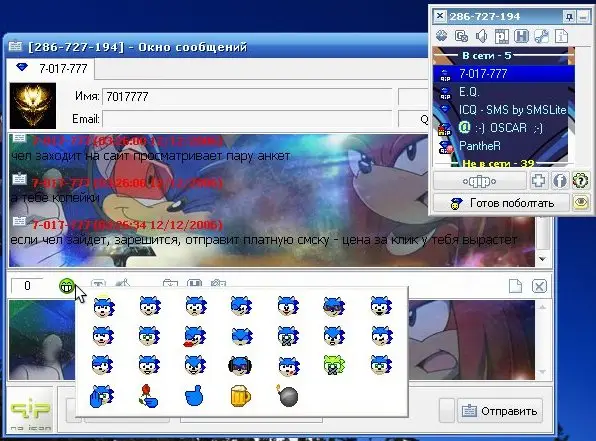Open history with the H icon
596x441 pixels.
[x=522, y=36]
